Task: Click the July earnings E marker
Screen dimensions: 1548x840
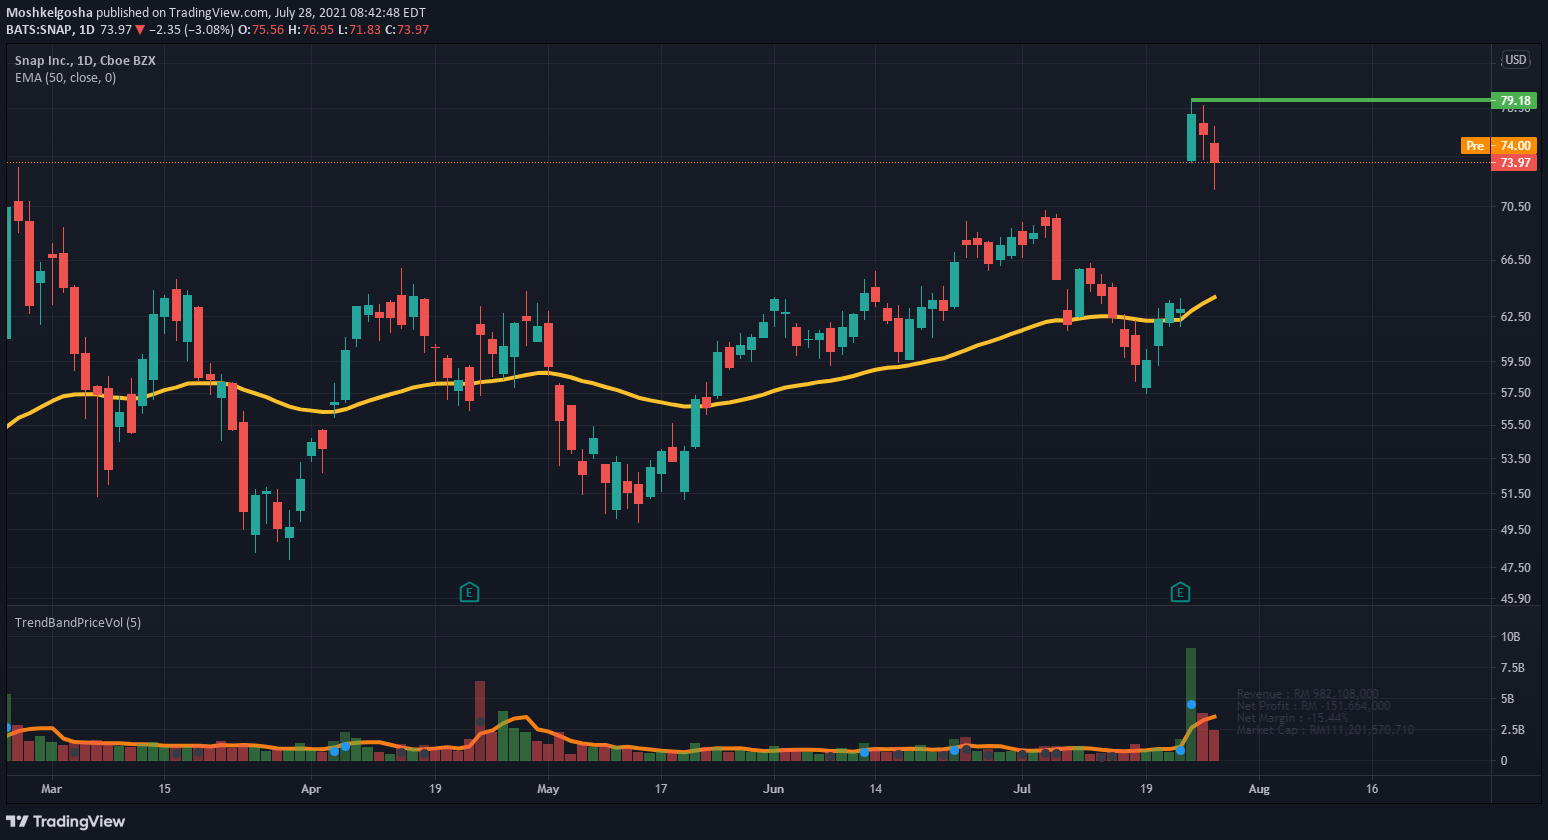Action: [x=1180, y=593]
